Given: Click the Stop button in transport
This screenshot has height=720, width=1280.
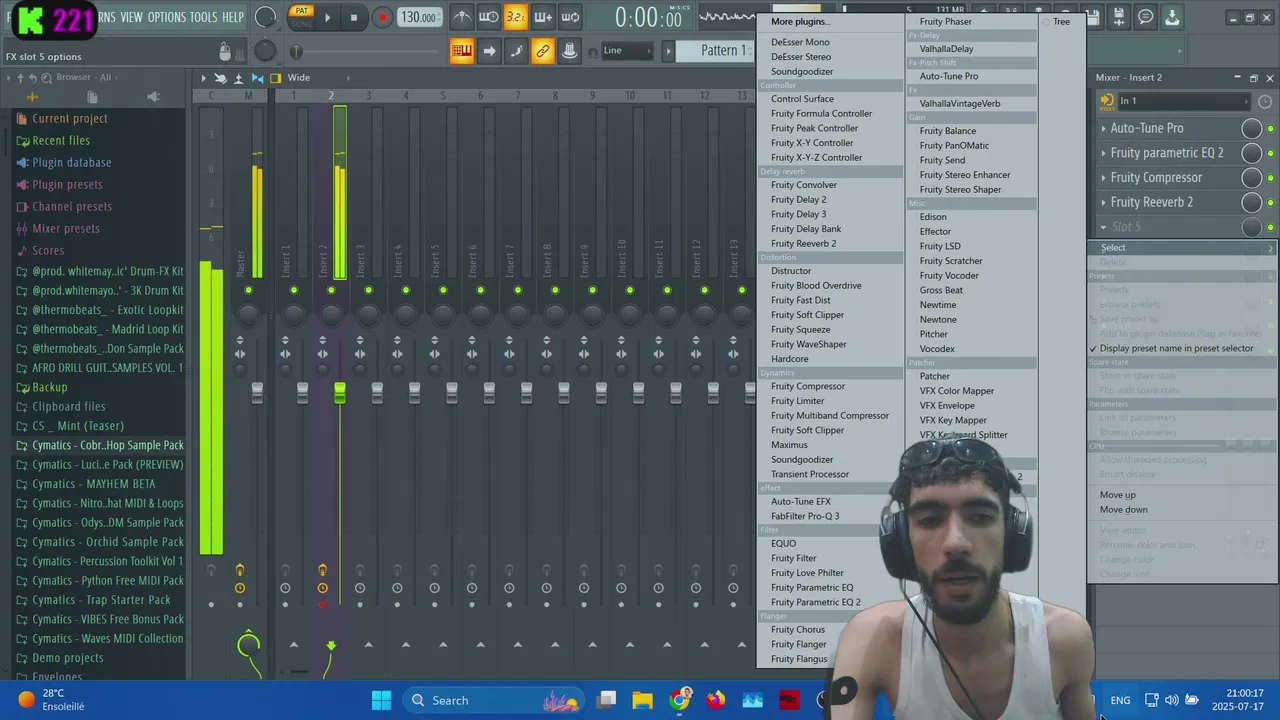Looking at the screenshot, I should 353,17.
